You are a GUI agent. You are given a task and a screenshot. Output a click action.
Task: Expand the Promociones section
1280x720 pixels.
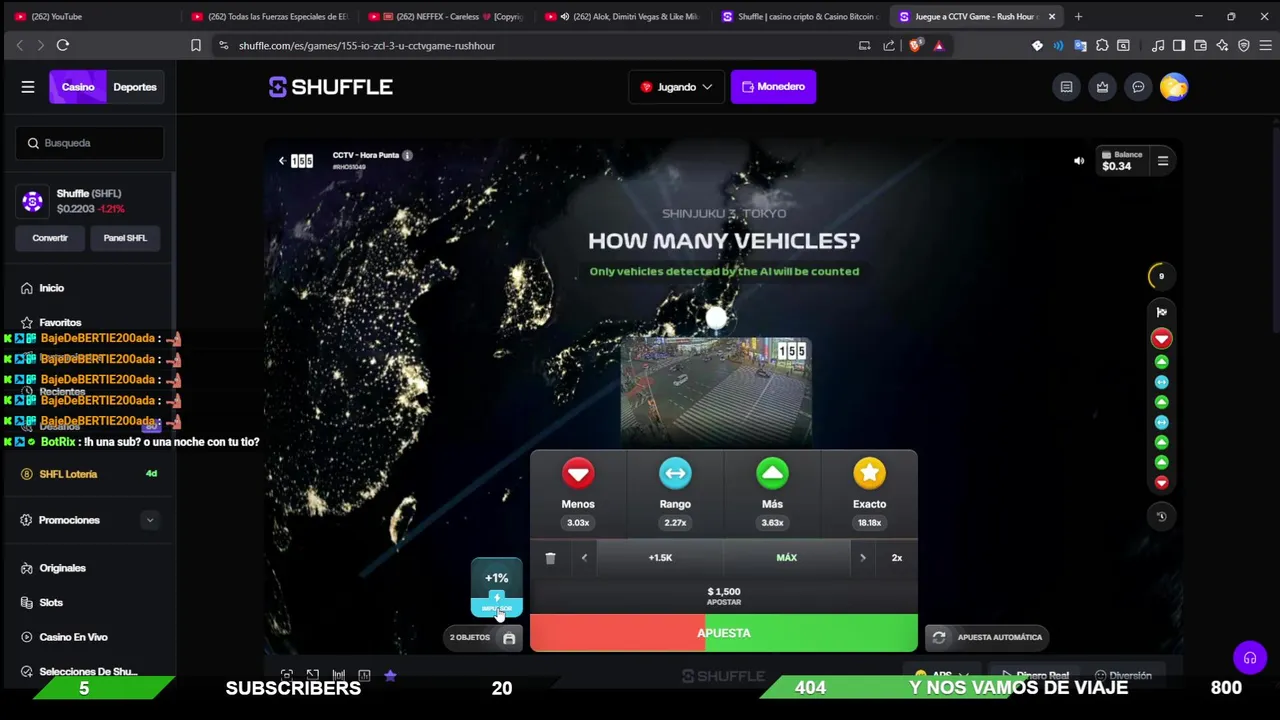[x=149, y=520]
